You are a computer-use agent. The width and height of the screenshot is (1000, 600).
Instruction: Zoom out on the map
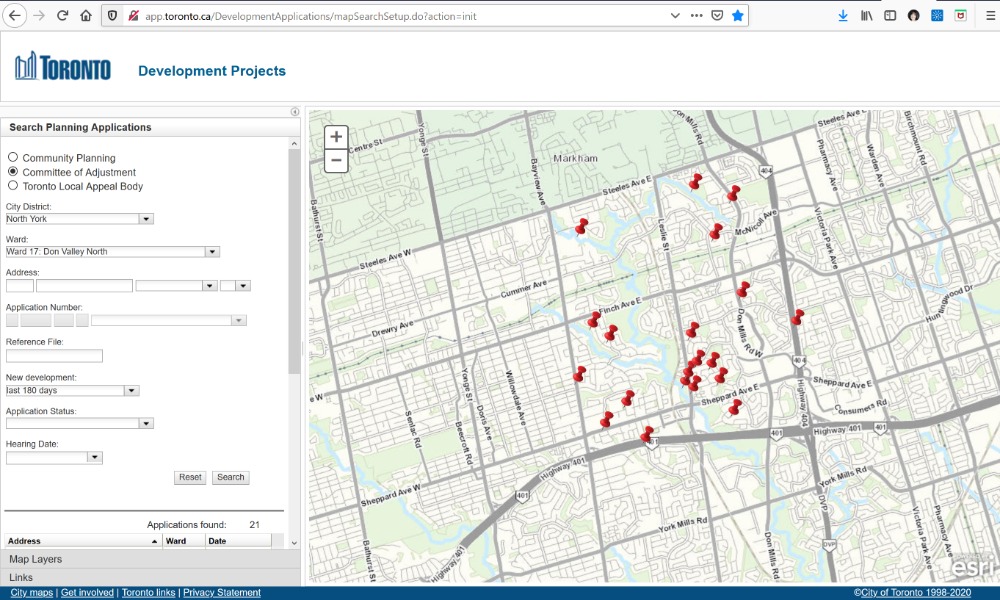[x=336, y=161]
